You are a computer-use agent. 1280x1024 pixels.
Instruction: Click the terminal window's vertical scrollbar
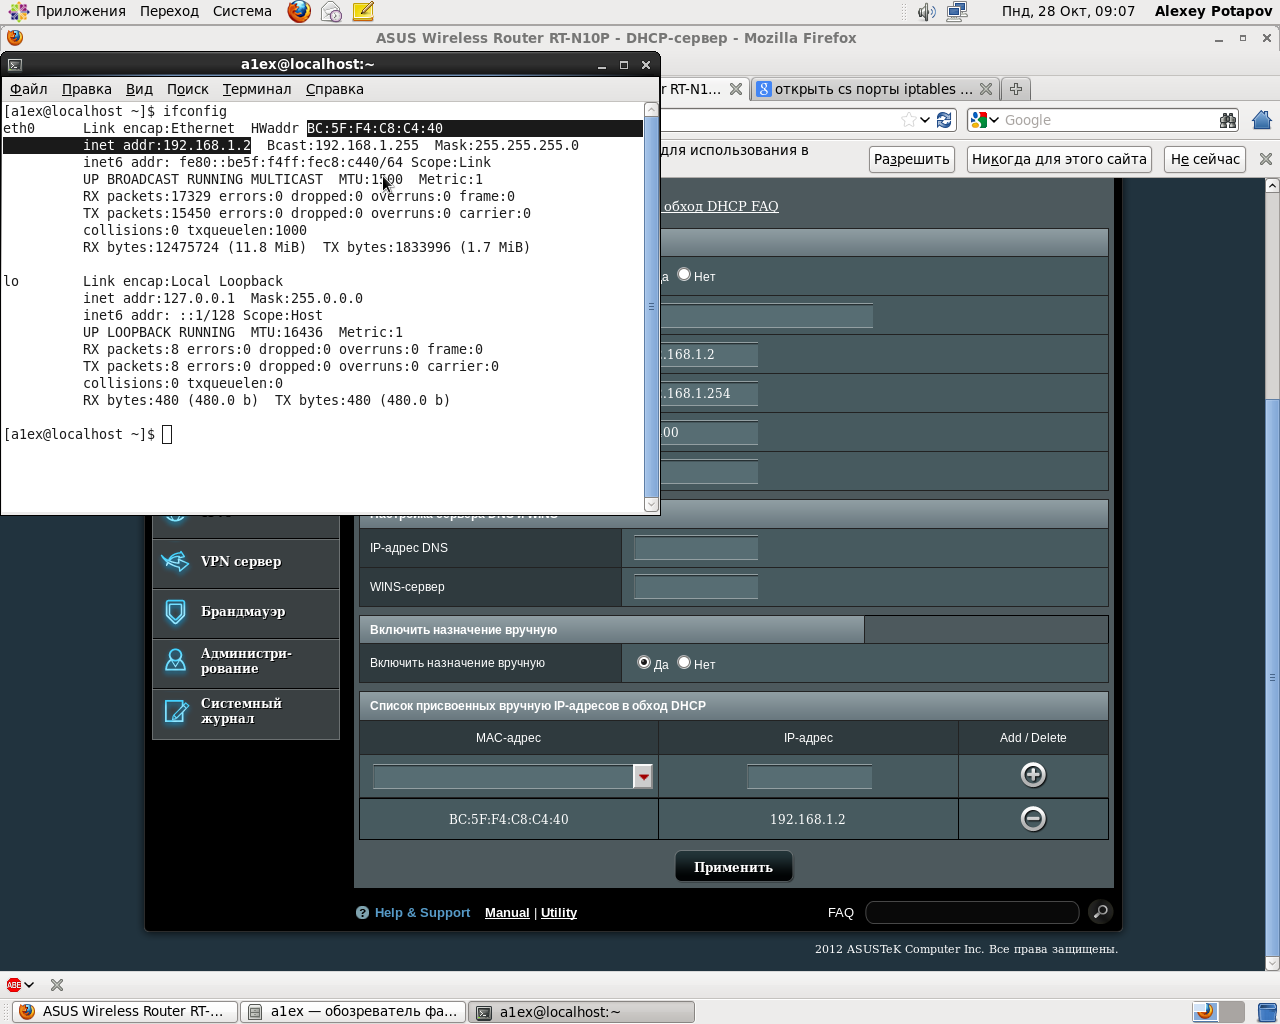pyautogui.click(x=652, y=307)
